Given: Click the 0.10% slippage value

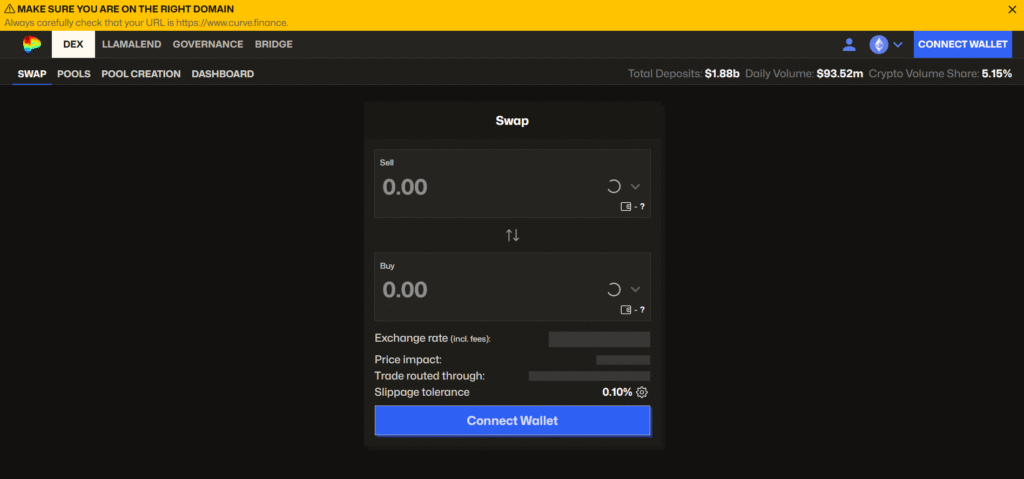Looking at the screenshot, I should (617, 392).
